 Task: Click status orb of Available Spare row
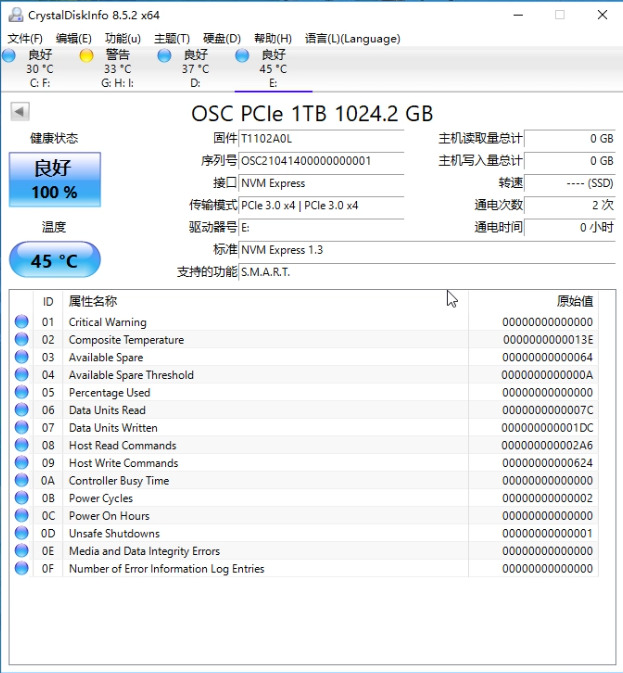[x=21, y=357]
